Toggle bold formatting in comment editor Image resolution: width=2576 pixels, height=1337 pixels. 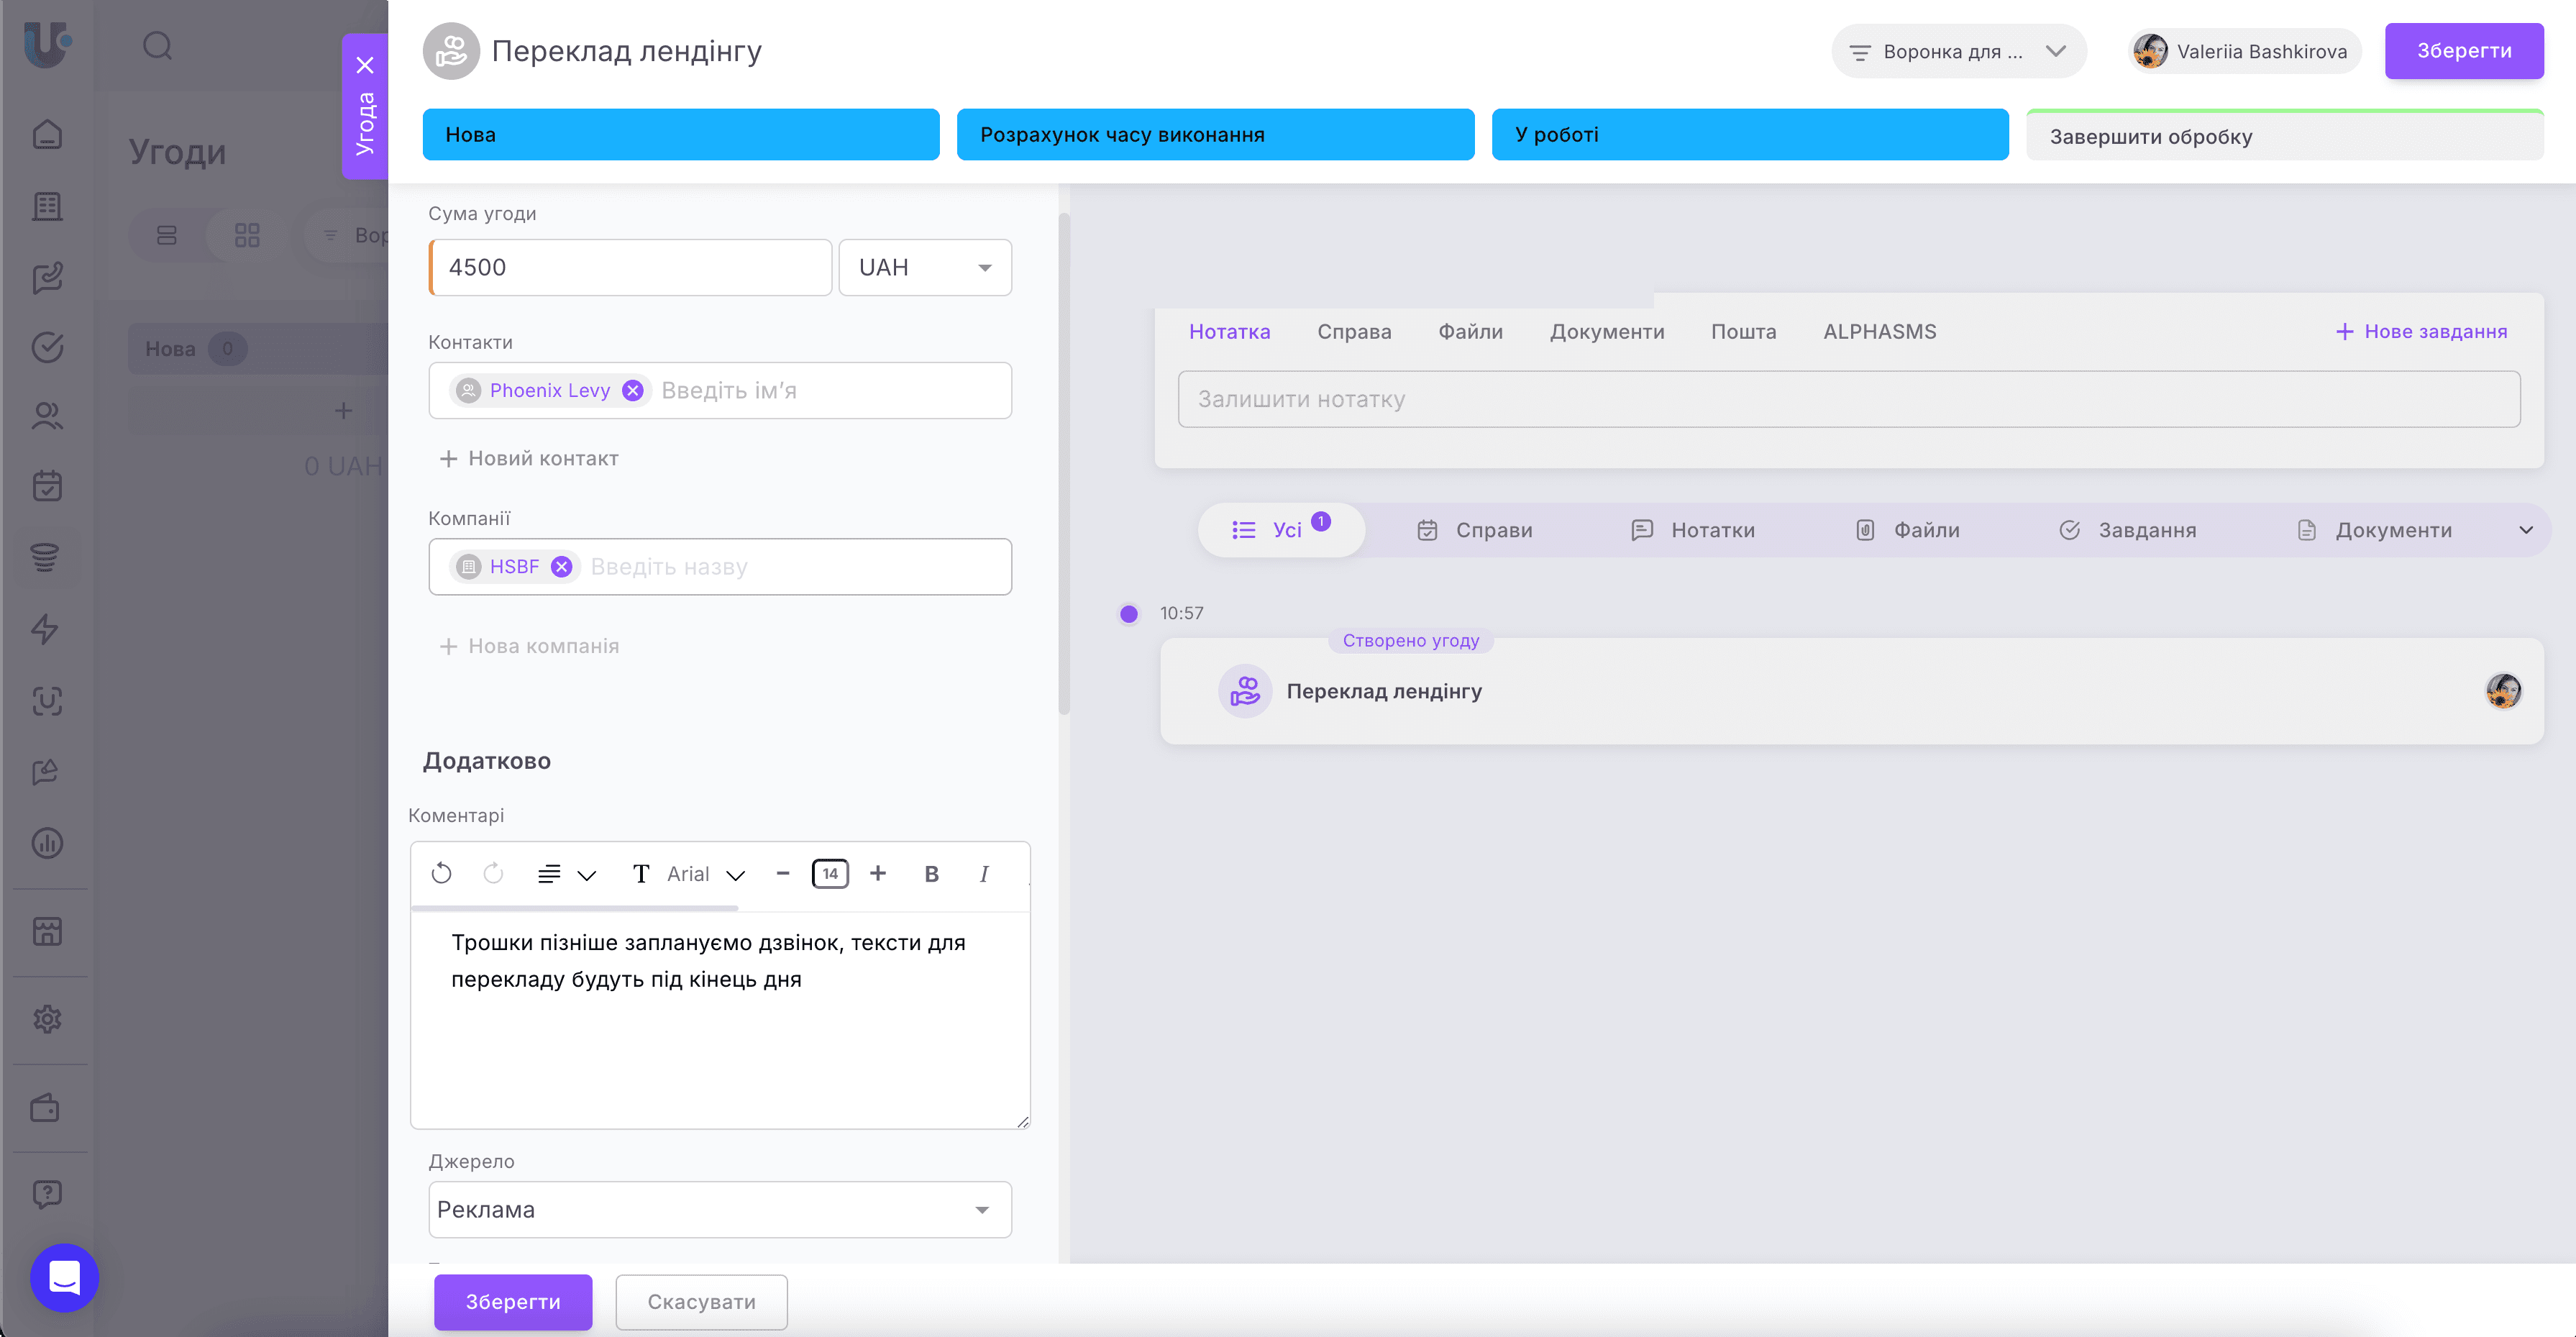(931, 873)
